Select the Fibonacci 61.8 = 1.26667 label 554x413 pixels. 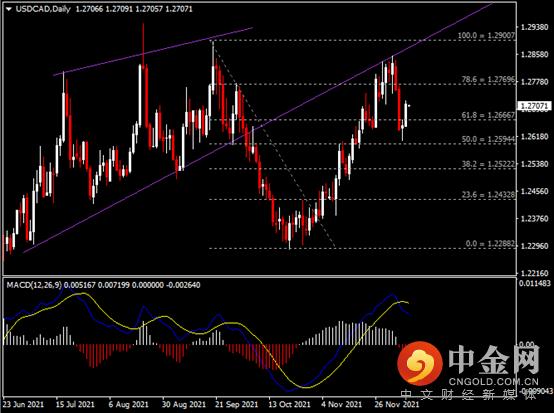tap(488, 115)
